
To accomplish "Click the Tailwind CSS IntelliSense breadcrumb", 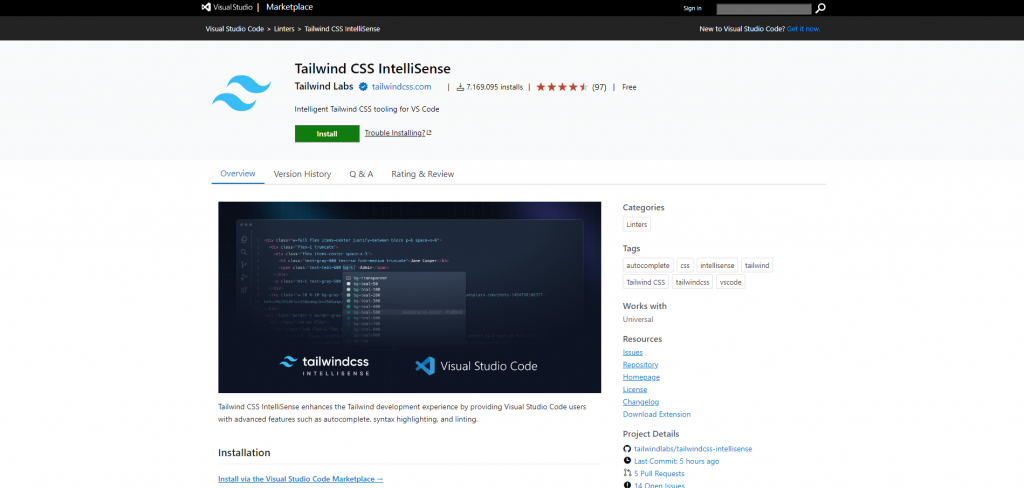I will pos(342,29).
